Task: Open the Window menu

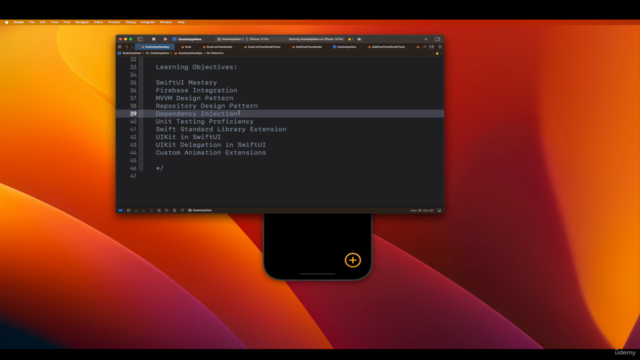Action: pos(166,22)
